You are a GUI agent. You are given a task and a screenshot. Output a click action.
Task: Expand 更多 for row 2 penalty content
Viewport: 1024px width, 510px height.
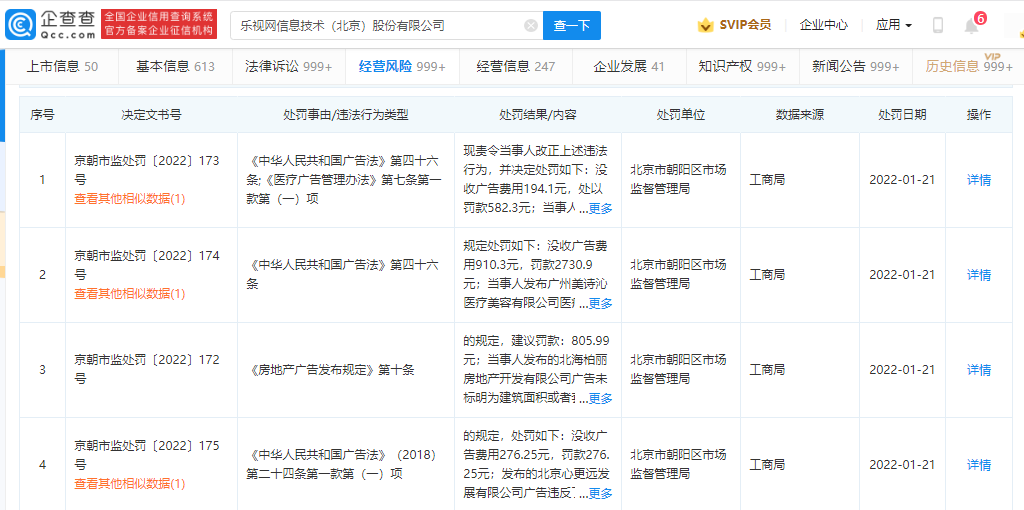601,304
